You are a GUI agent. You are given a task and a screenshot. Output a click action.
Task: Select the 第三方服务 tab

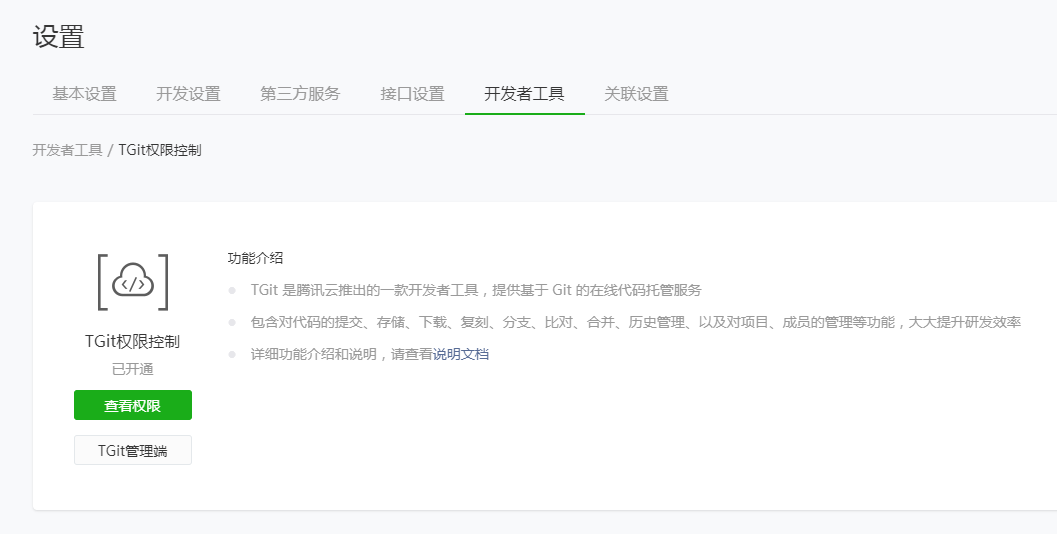click(300, 94)
